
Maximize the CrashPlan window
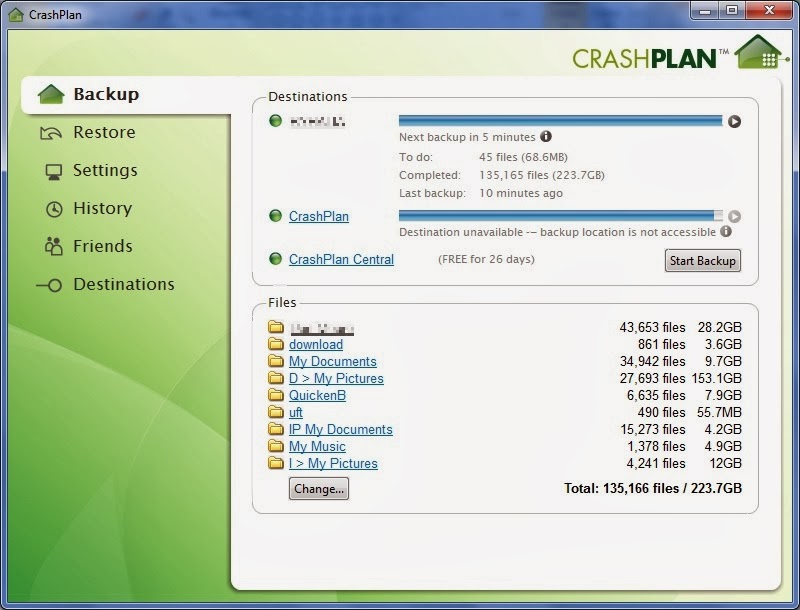click(x=732, y=10)
